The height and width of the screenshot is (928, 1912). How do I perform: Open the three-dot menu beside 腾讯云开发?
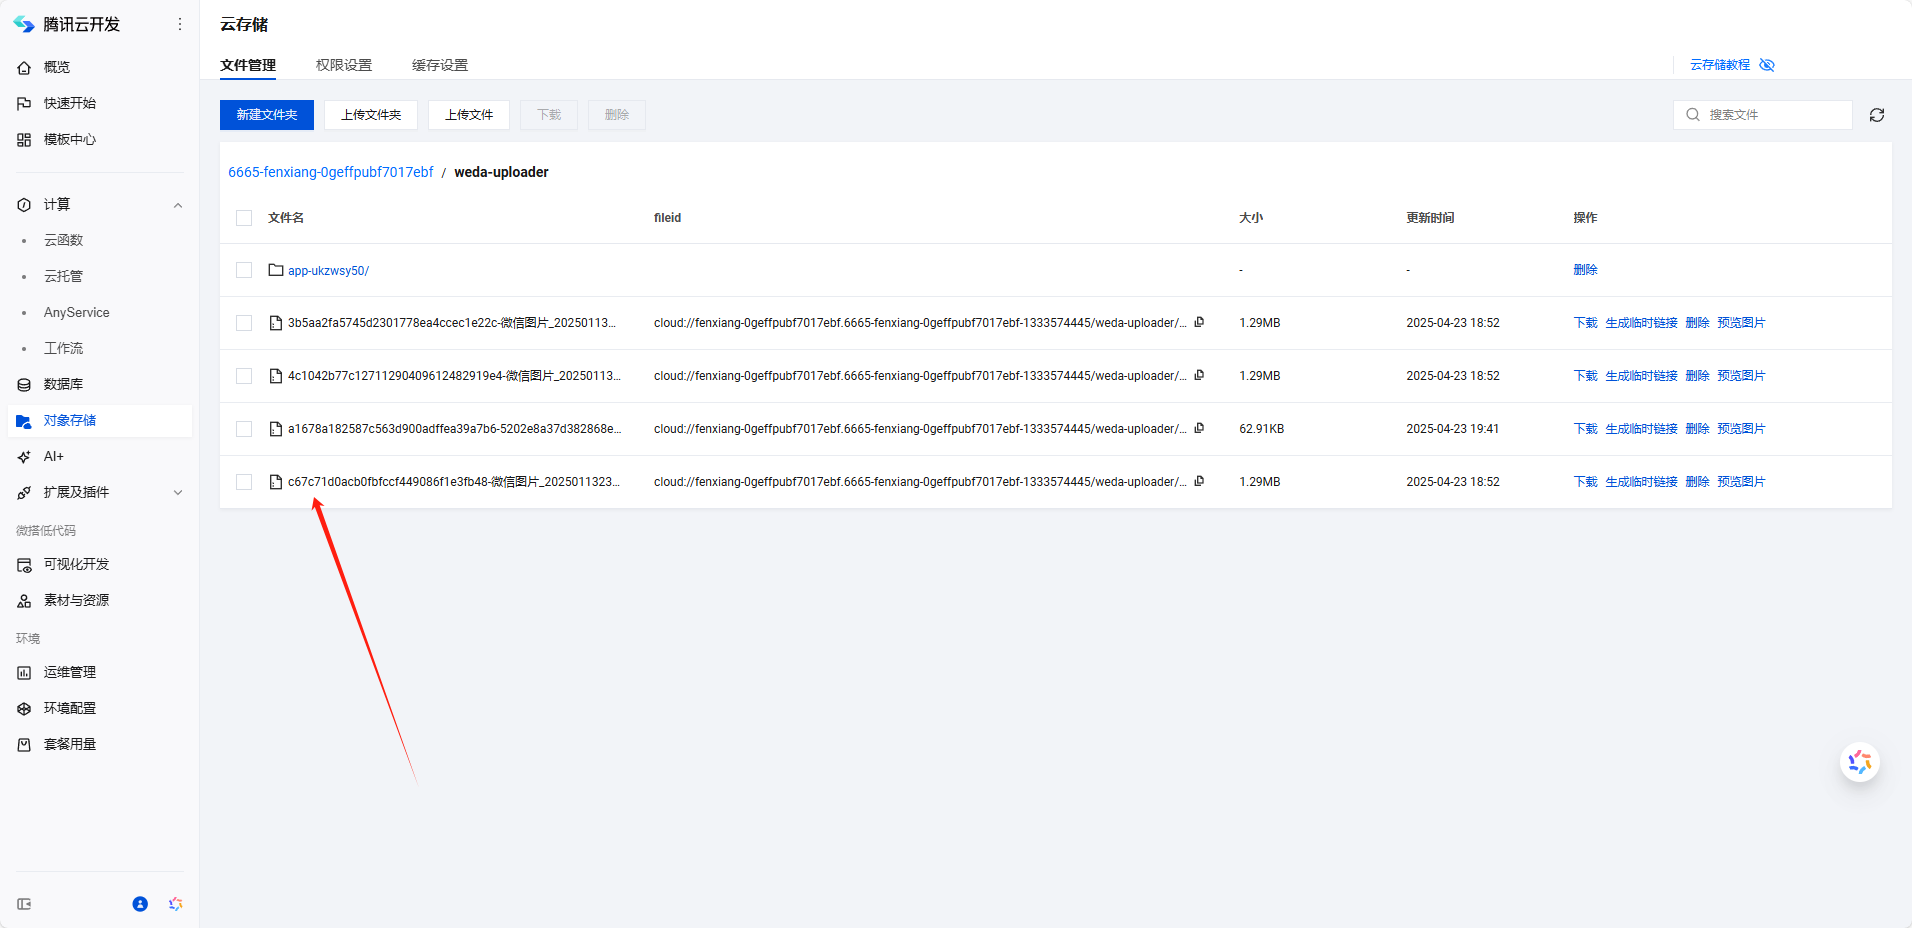pyautogui.click(x=180, y=24)
